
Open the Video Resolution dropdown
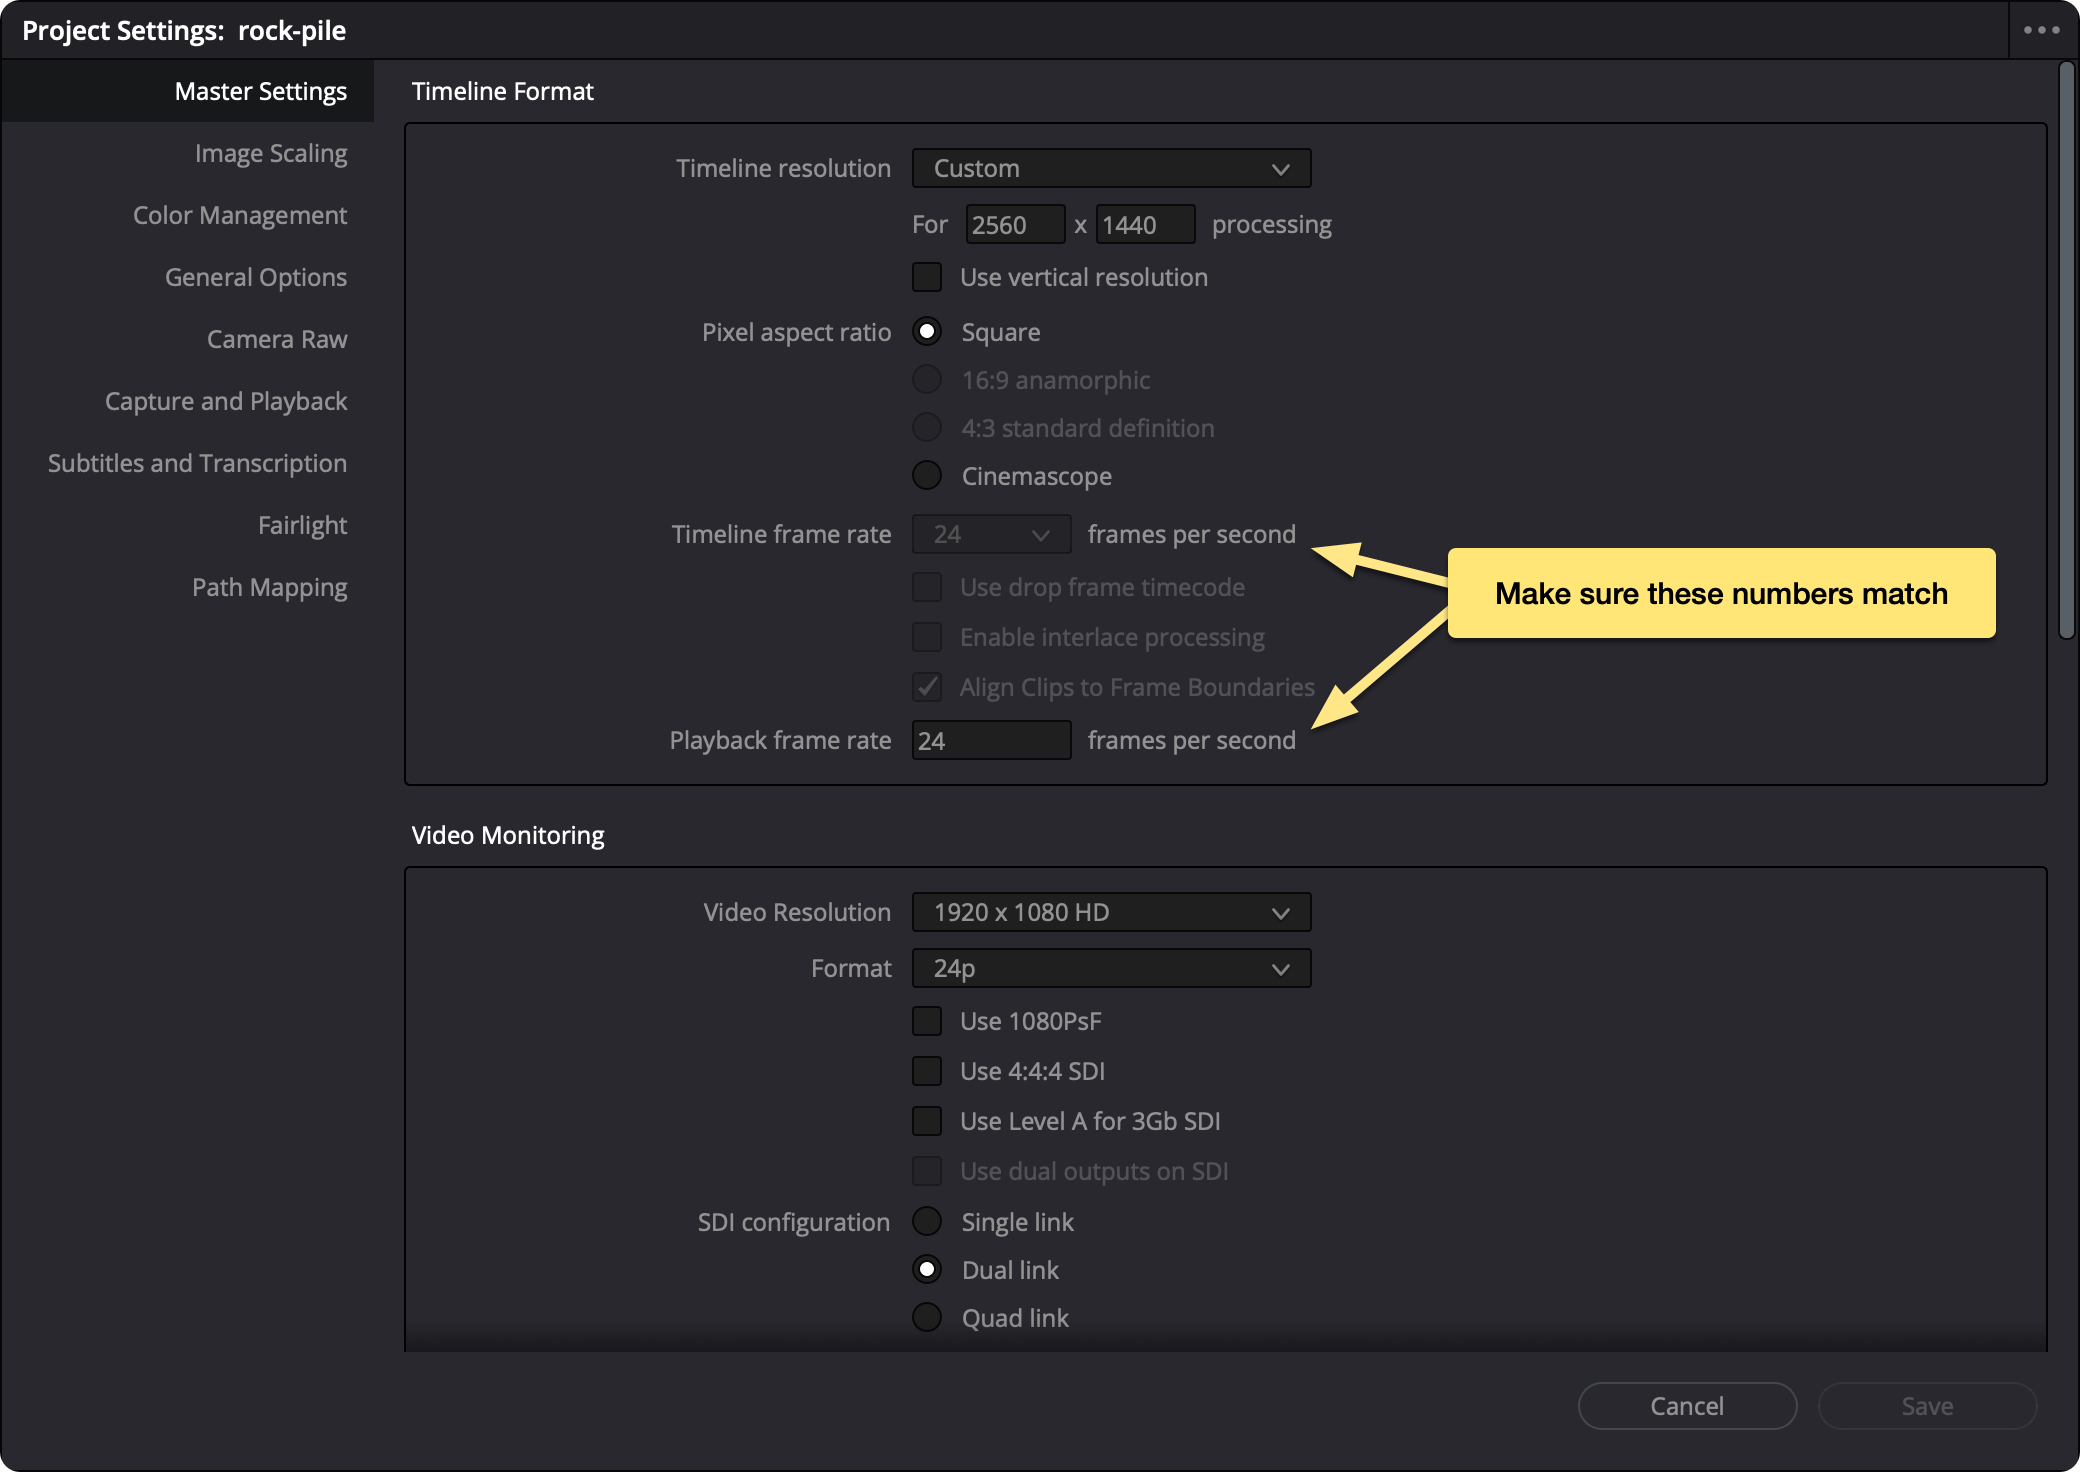click(1111, 912)
